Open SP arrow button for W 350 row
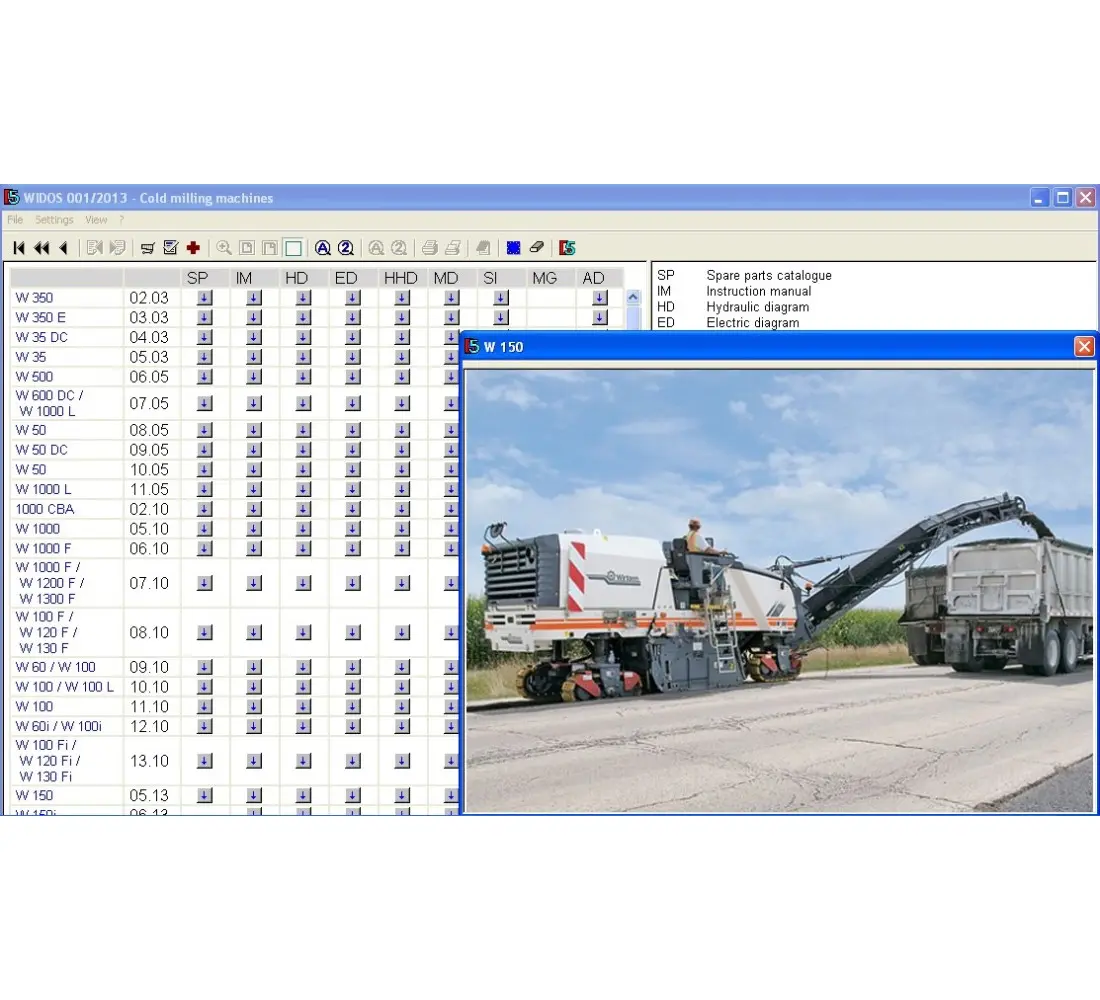Image resolution: width=1100 pixels, height=1000 pixels. [204, 298]
